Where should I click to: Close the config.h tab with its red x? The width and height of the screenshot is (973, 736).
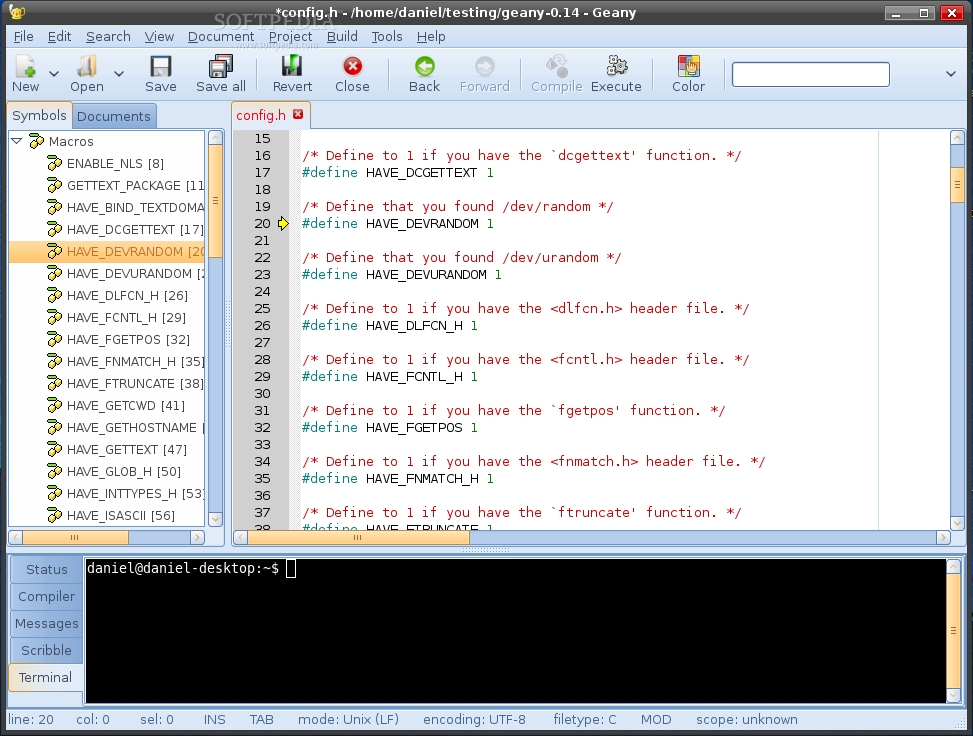click(x=298, y=114)
